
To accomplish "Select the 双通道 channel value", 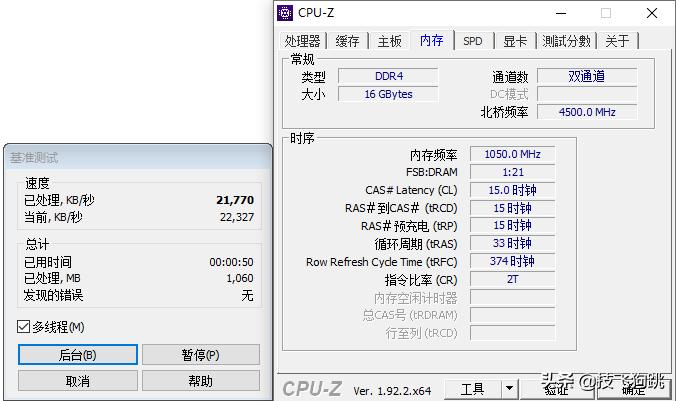I will 587,76.
